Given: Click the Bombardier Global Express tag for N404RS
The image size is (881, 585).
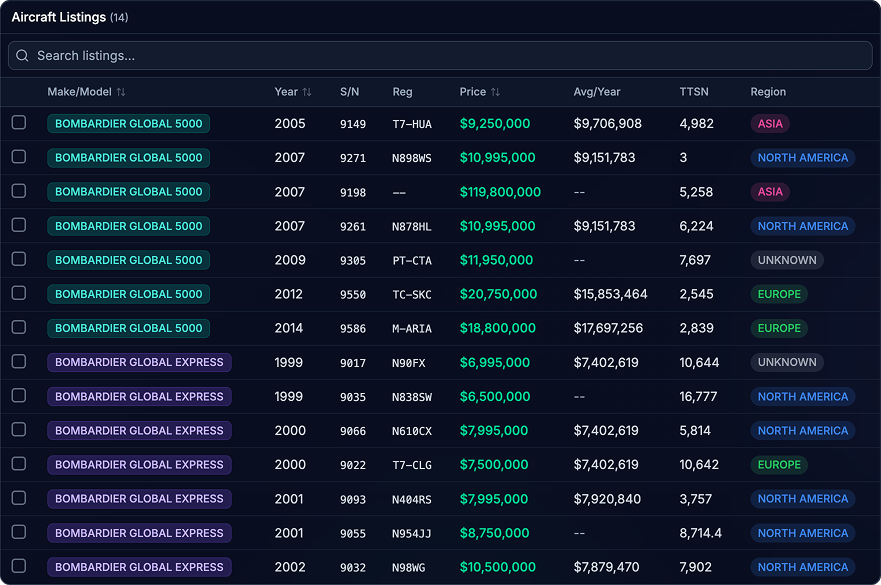Looking at the screenshot, I should coord(139,499).
